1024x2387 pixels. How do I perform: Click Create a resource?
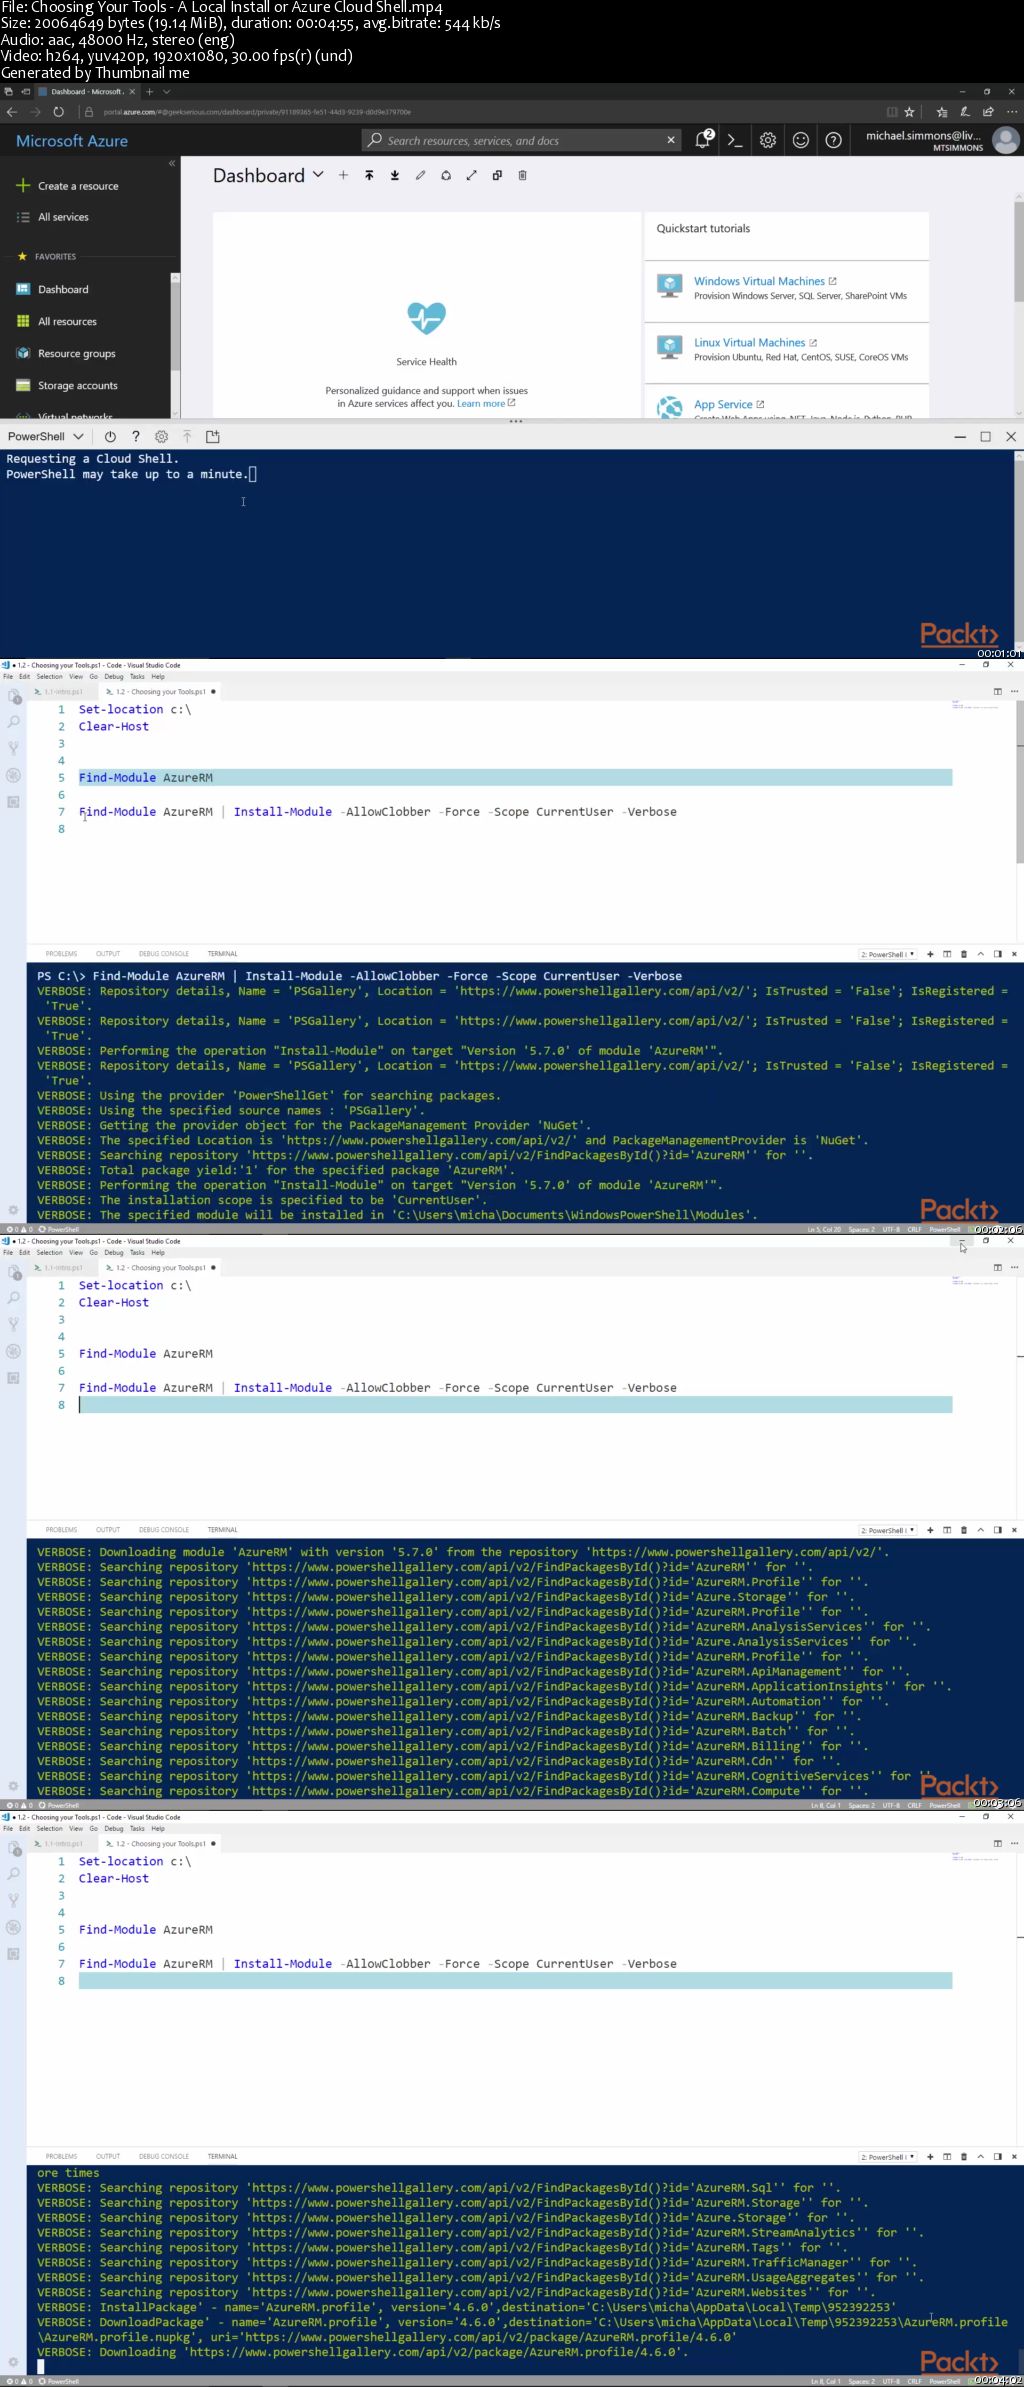point(68,186)
